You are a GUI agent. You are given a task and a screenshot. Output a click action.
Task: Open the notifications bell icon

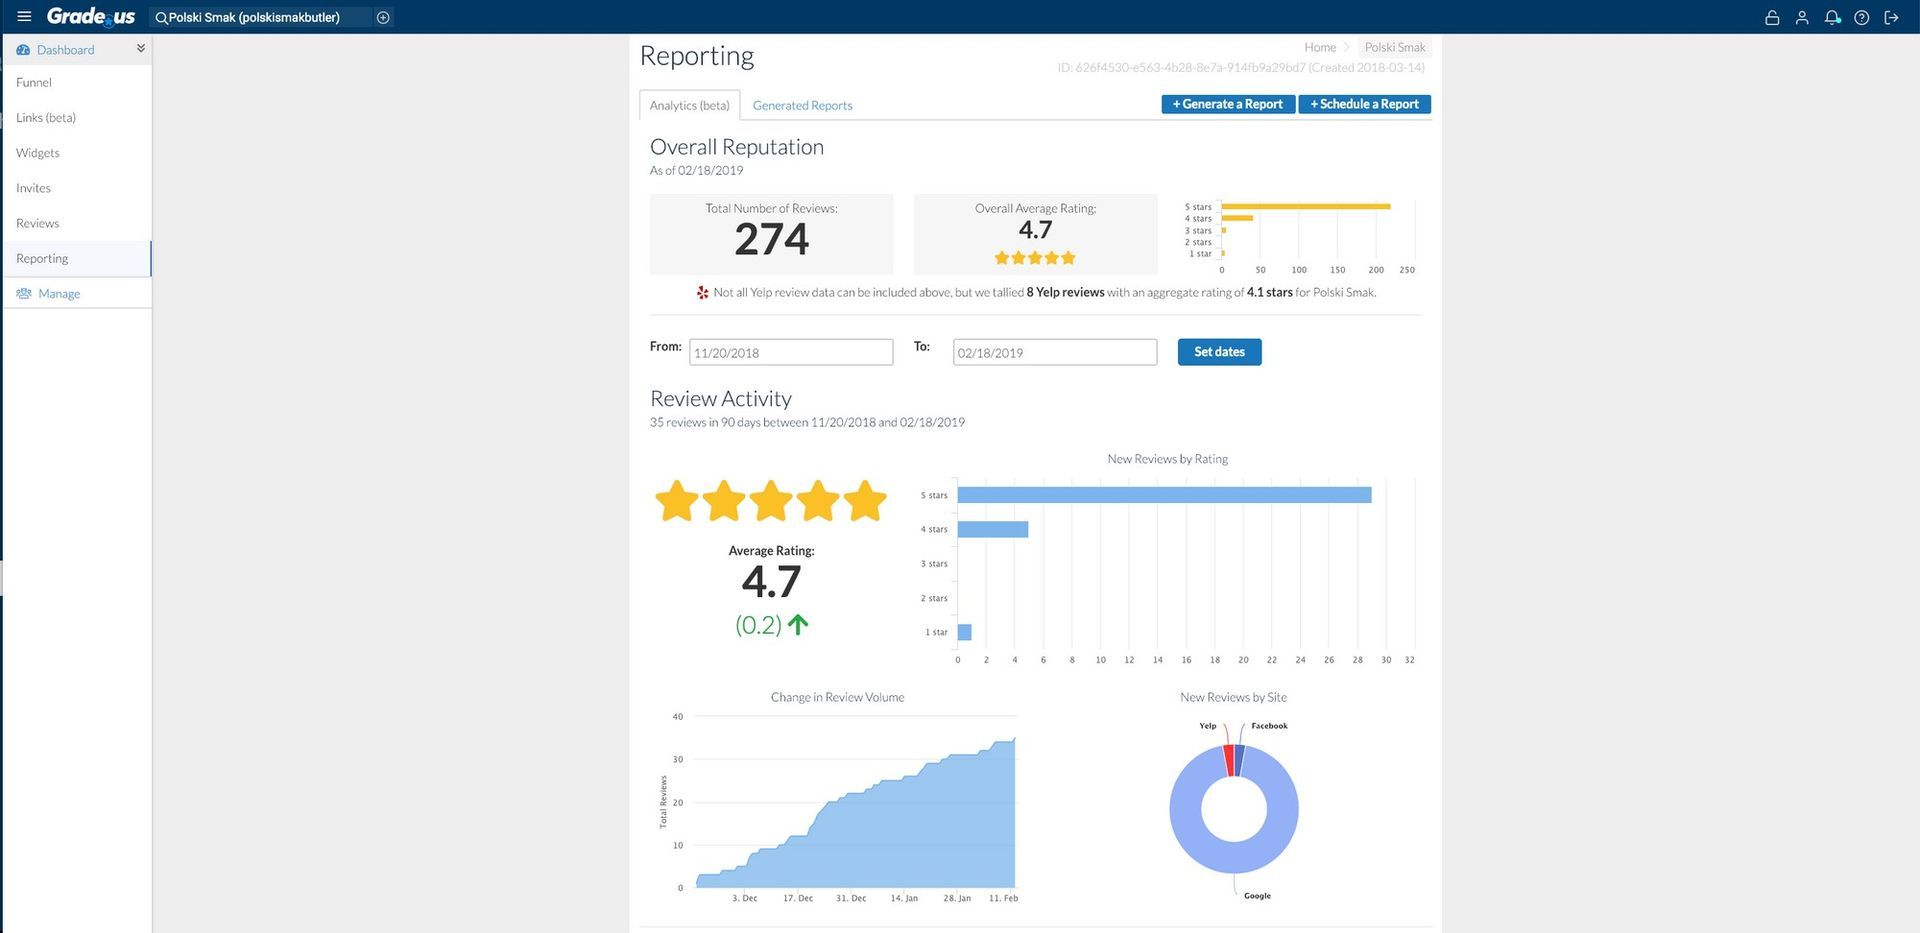click(1832, 17)
